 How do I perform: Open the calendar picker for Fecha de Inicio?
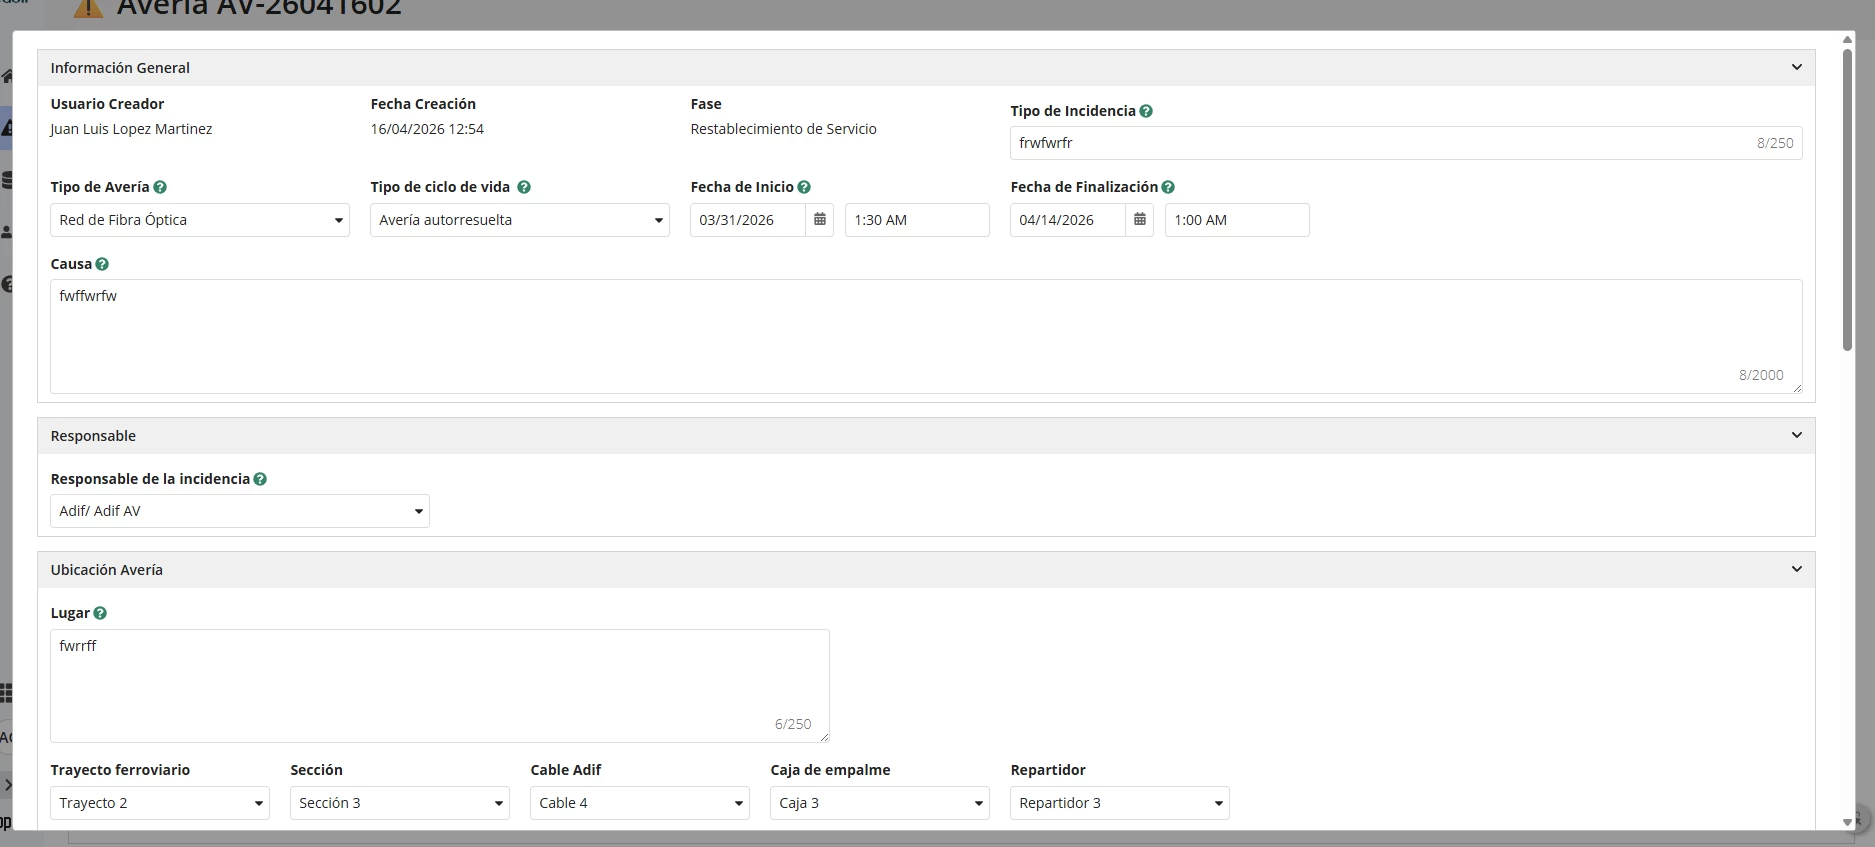coord(820,220)
